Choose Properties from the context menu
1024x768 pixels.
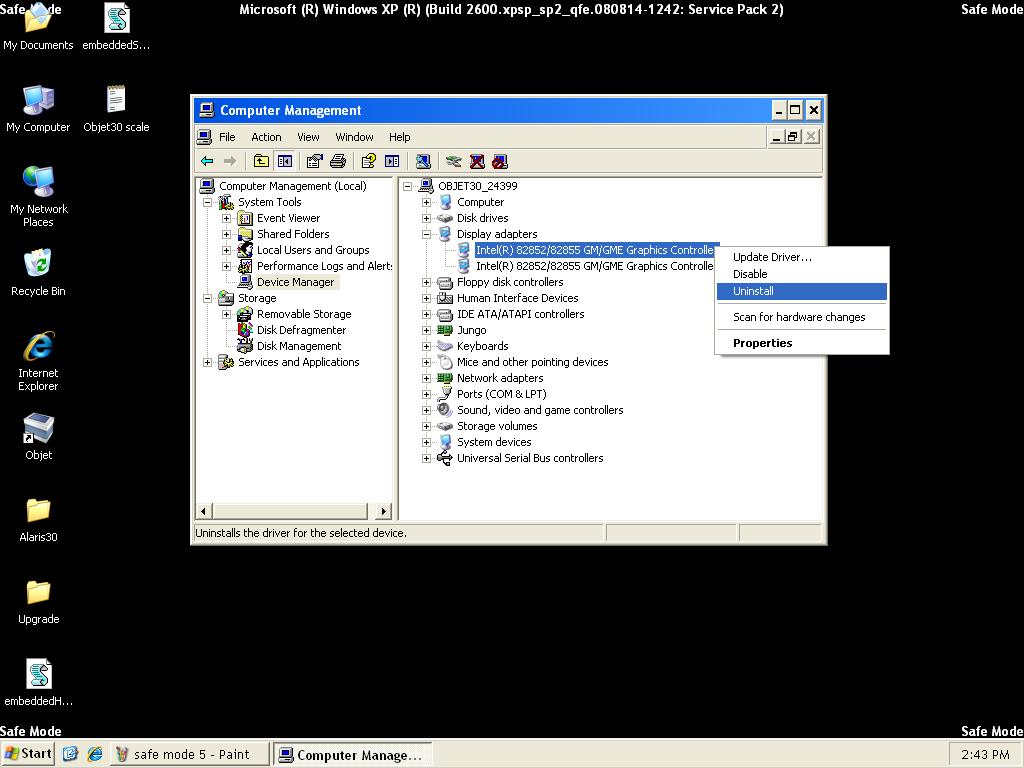click(x=802, y=343)
